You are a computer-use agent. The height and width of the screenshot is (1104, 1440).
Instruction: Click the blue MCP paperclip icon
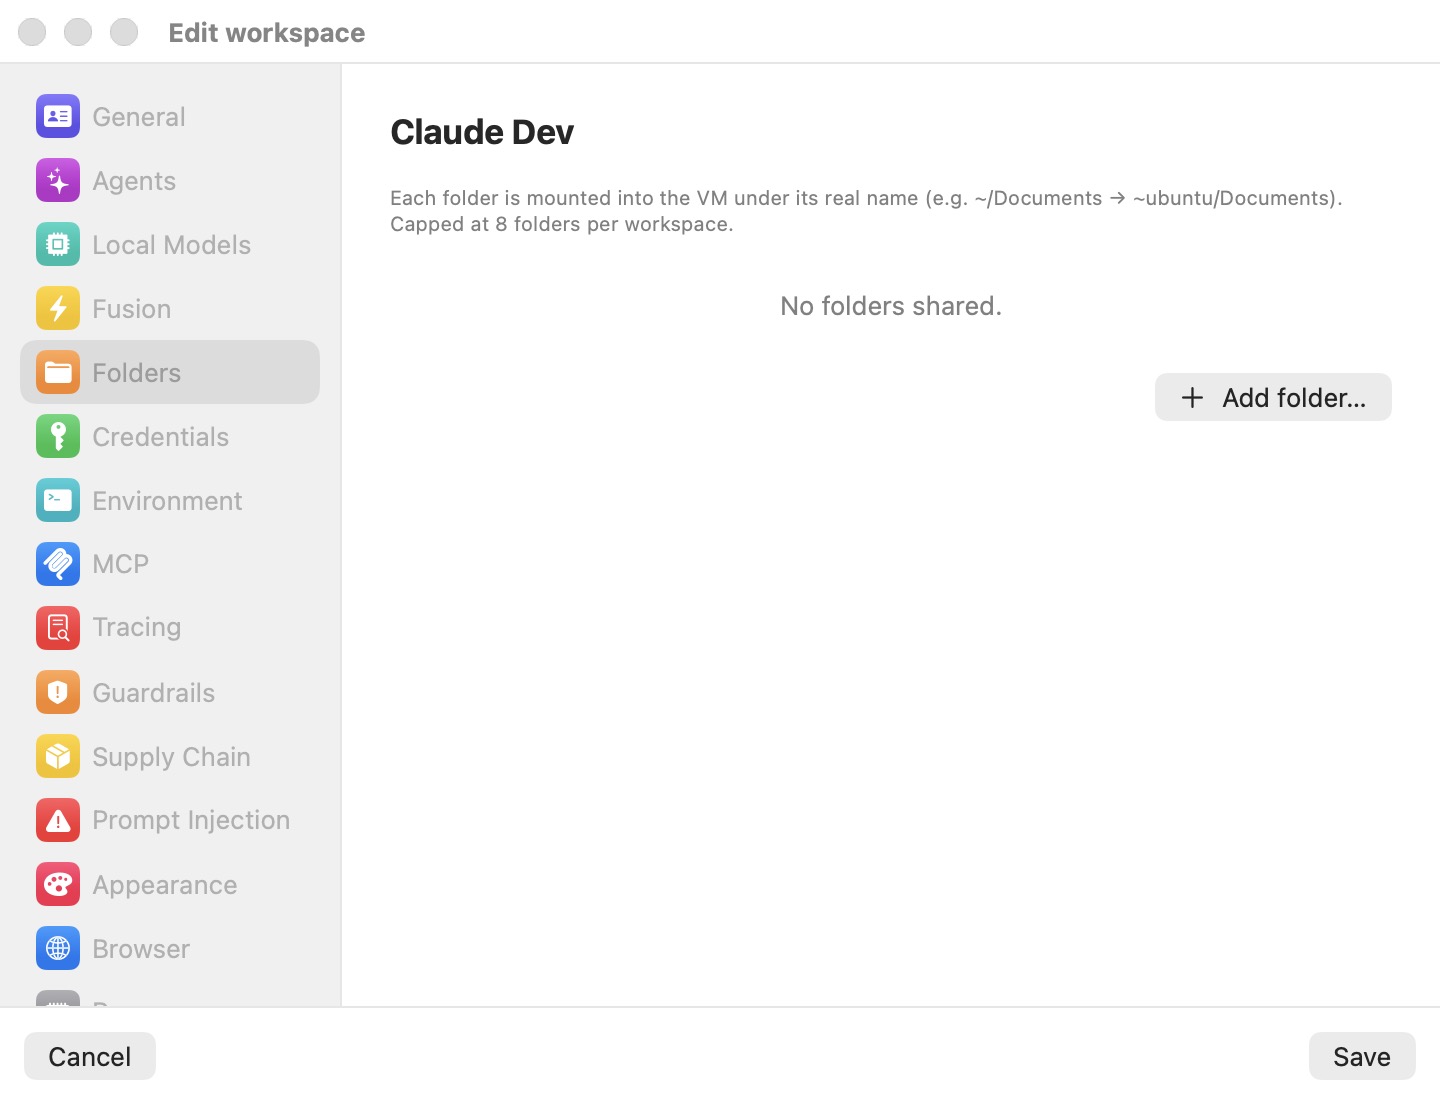[x=58, y=564]
